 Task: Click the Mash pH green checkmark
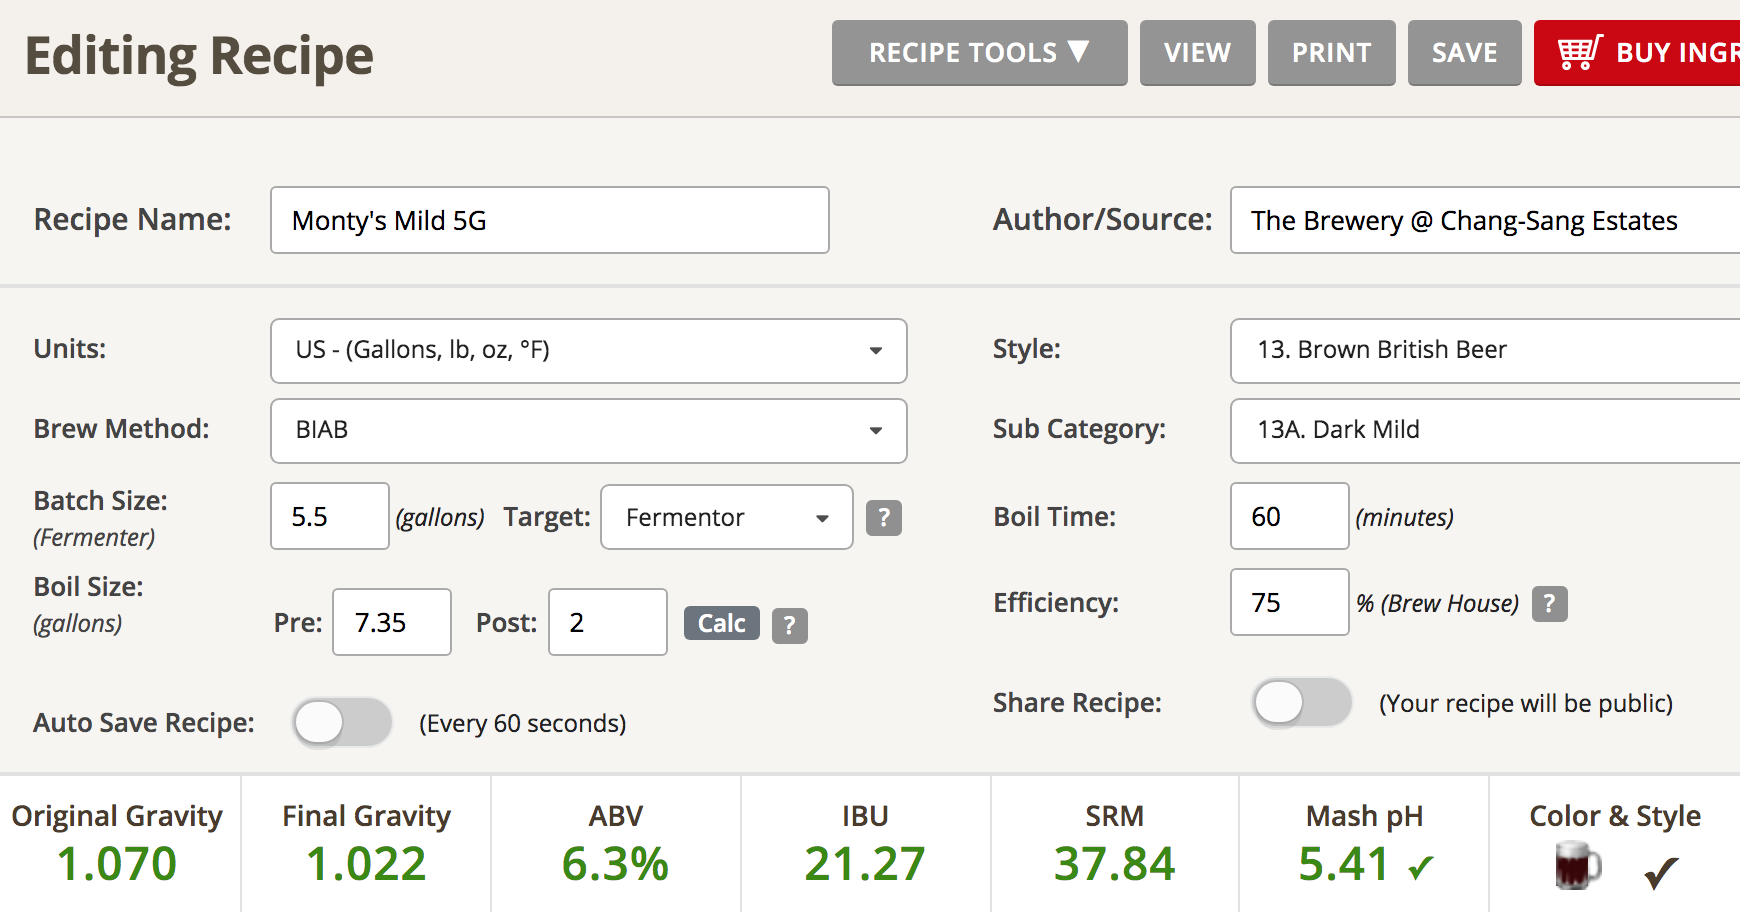click(x=1421, y=867)
